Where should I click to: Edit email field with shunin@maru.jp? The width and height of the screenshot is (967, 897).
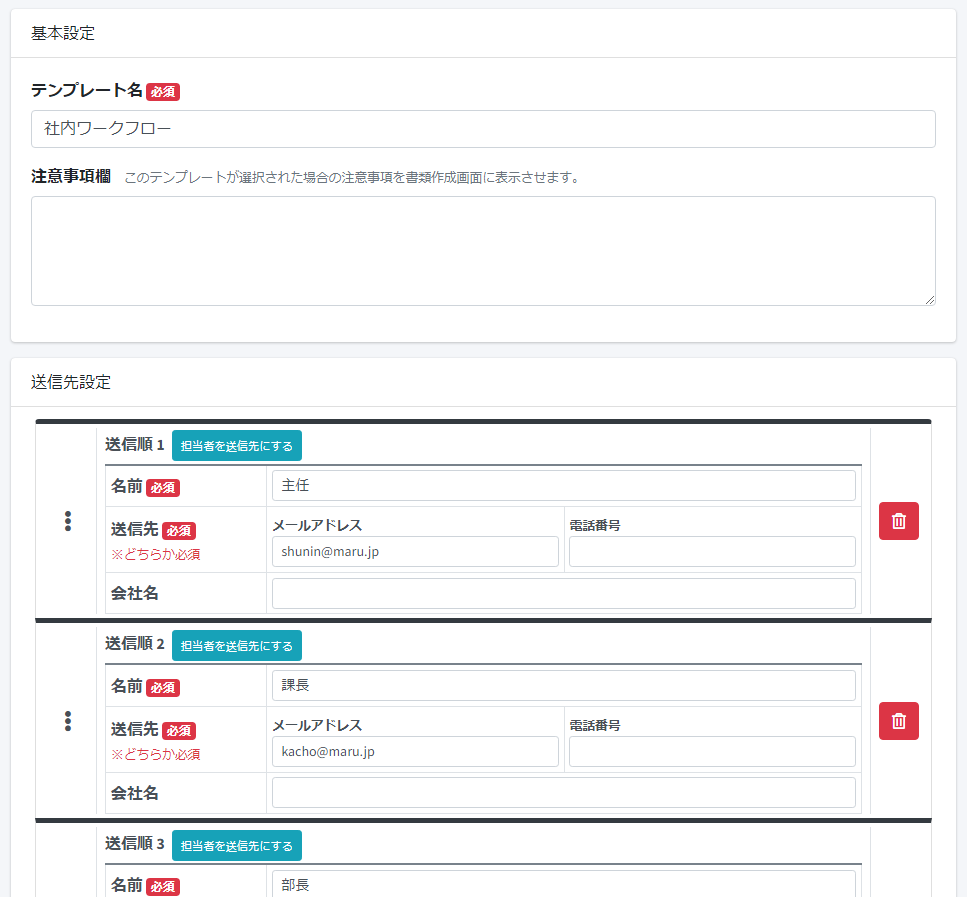tap(415, 552)
